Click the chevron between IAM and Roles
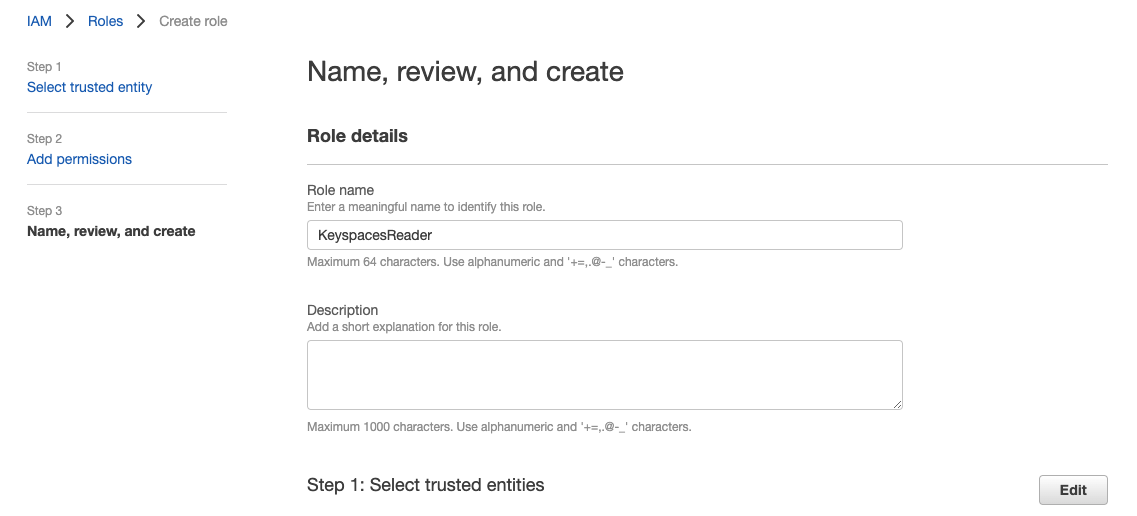 pyautogui.click(x=70, y=21)
